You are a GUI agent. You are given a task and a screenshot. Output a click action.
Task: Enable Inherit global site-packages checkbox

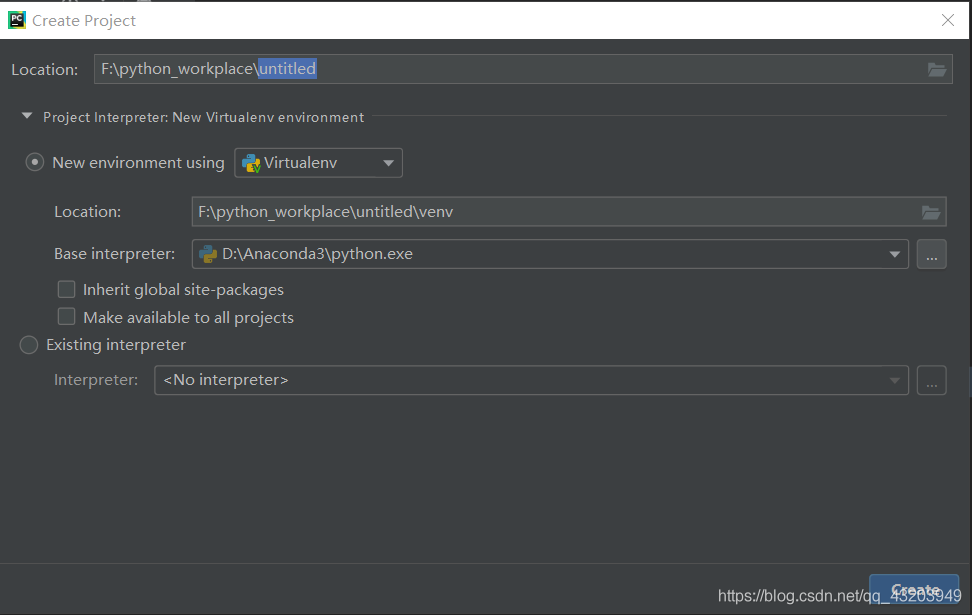[67, 289]
